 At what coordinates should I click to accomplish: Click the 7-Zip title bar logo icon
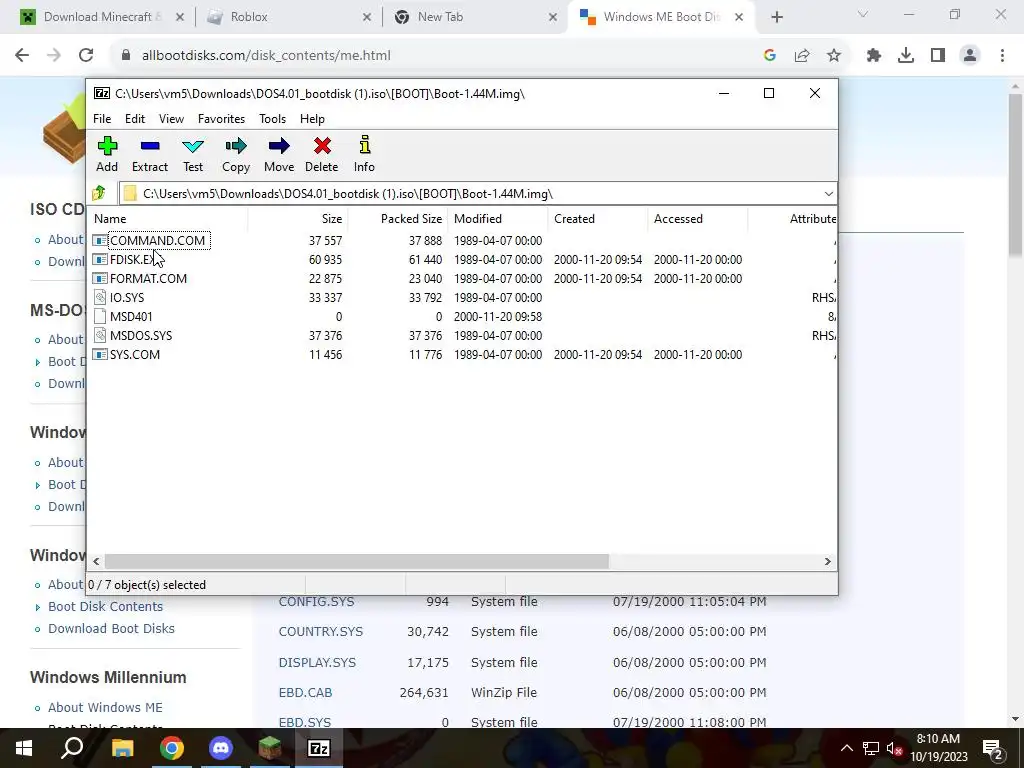[102, 93]
